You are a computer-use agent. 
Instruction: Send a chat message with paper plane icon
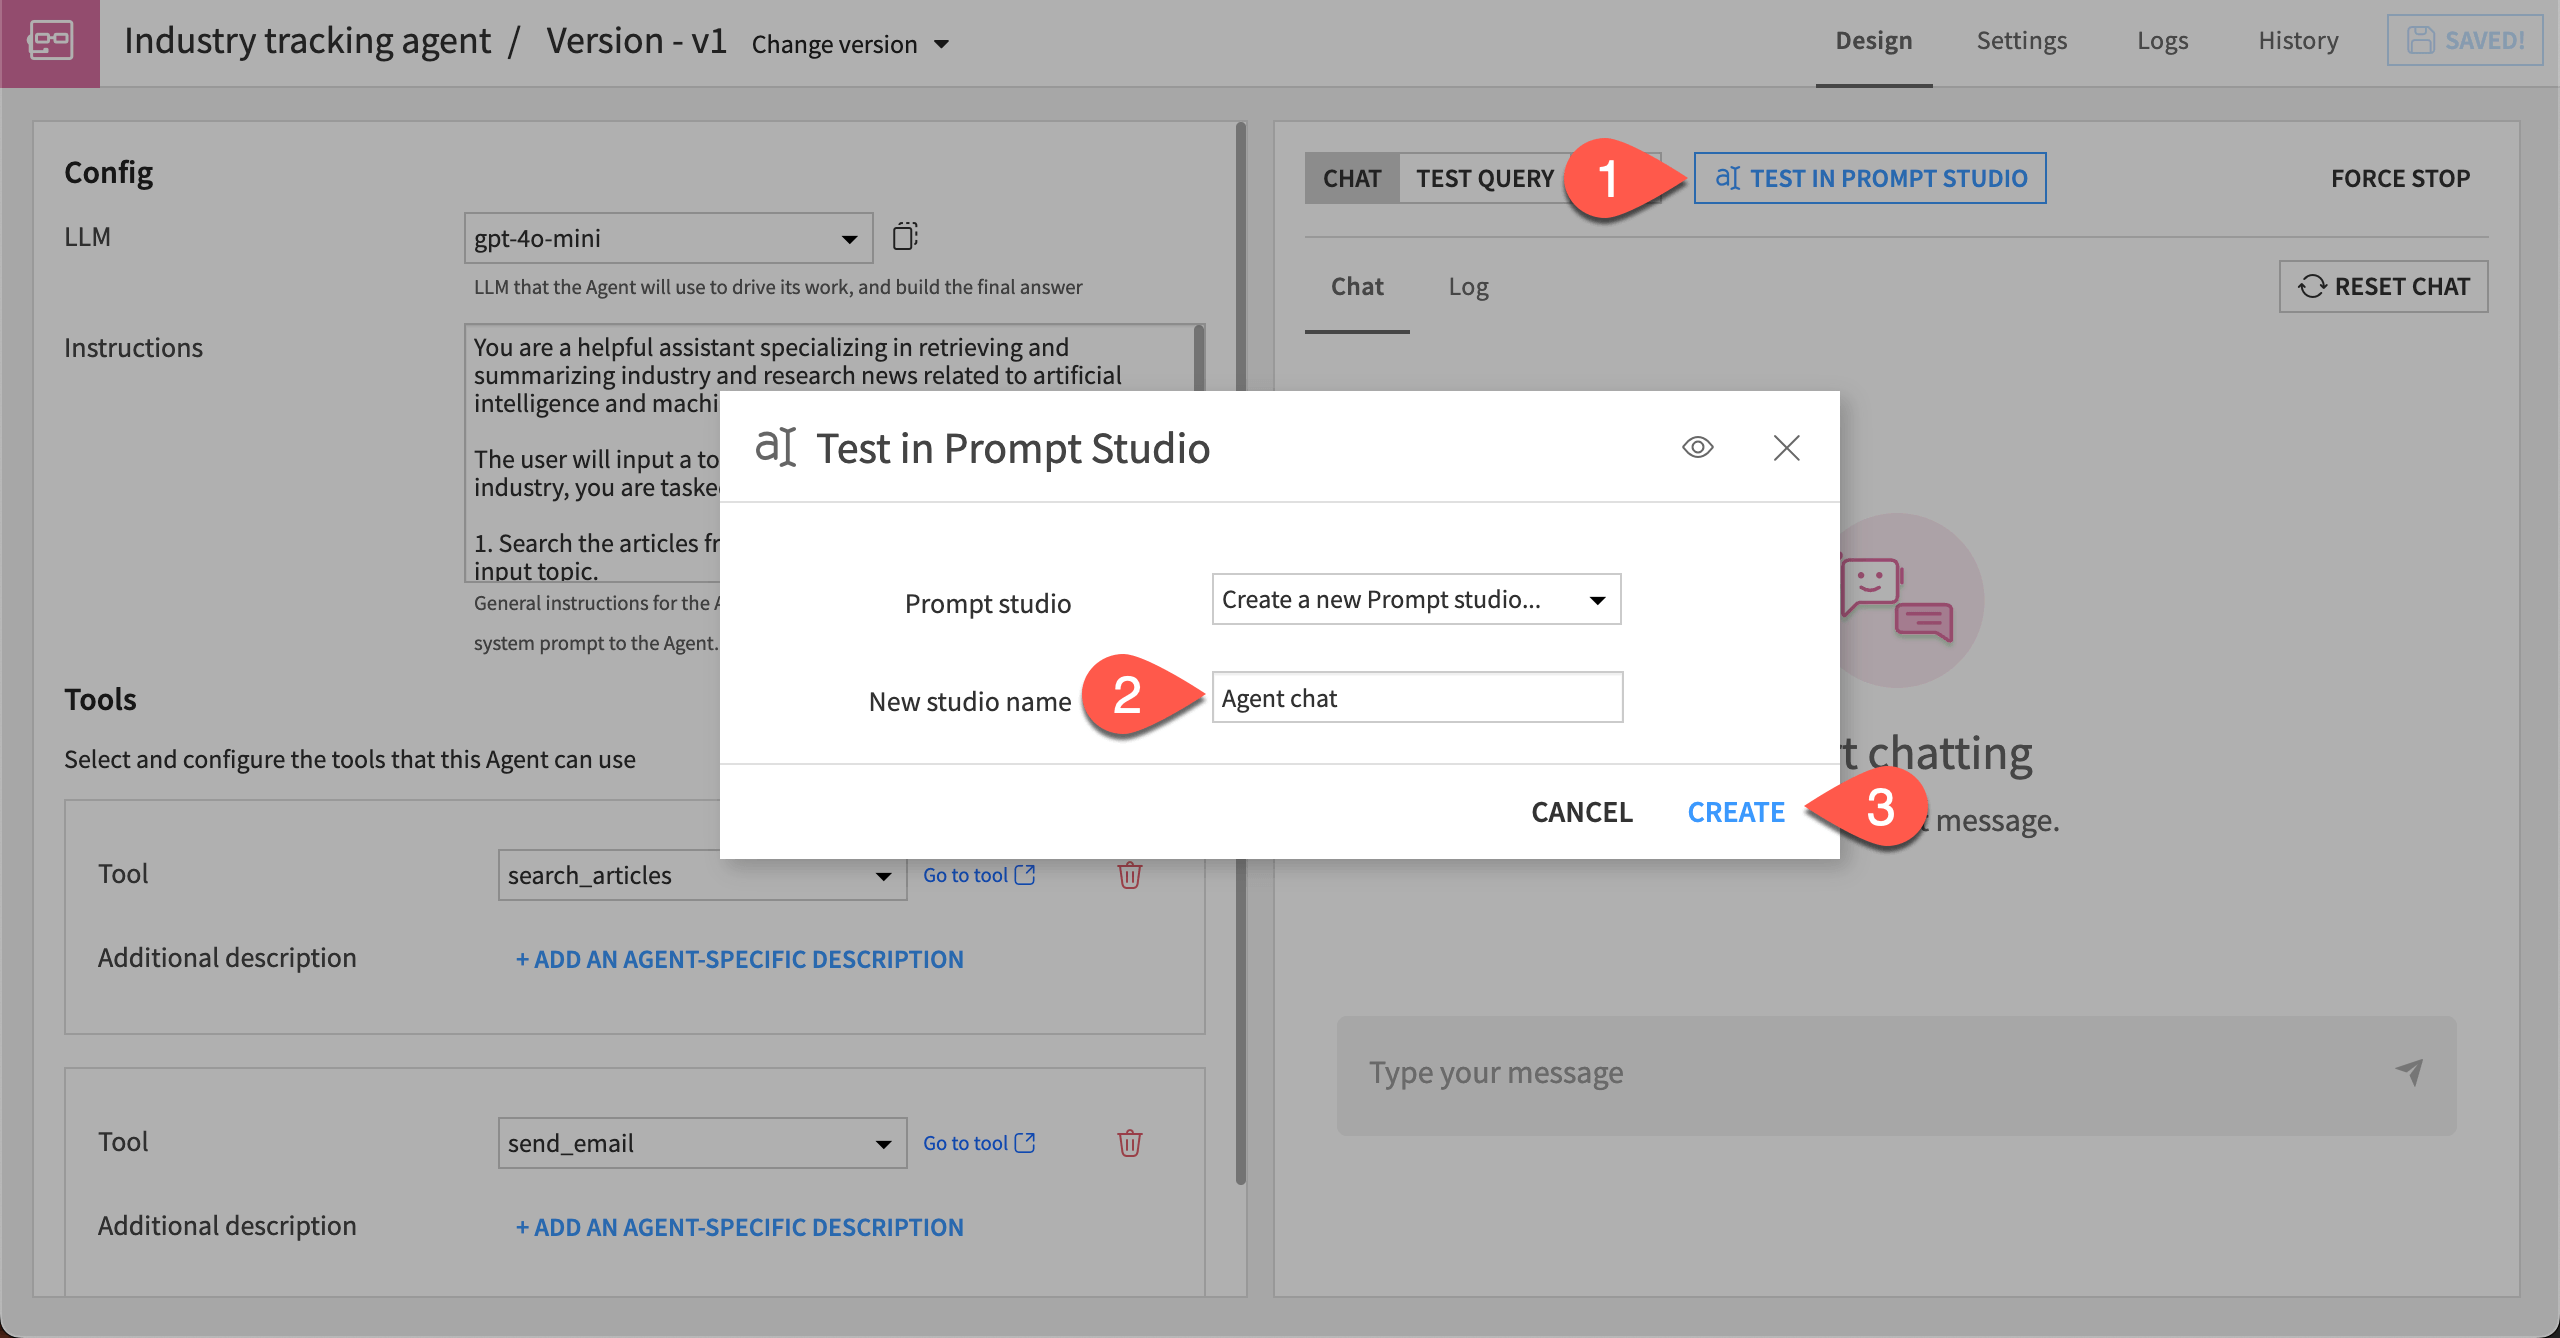click(2410, 1071)
